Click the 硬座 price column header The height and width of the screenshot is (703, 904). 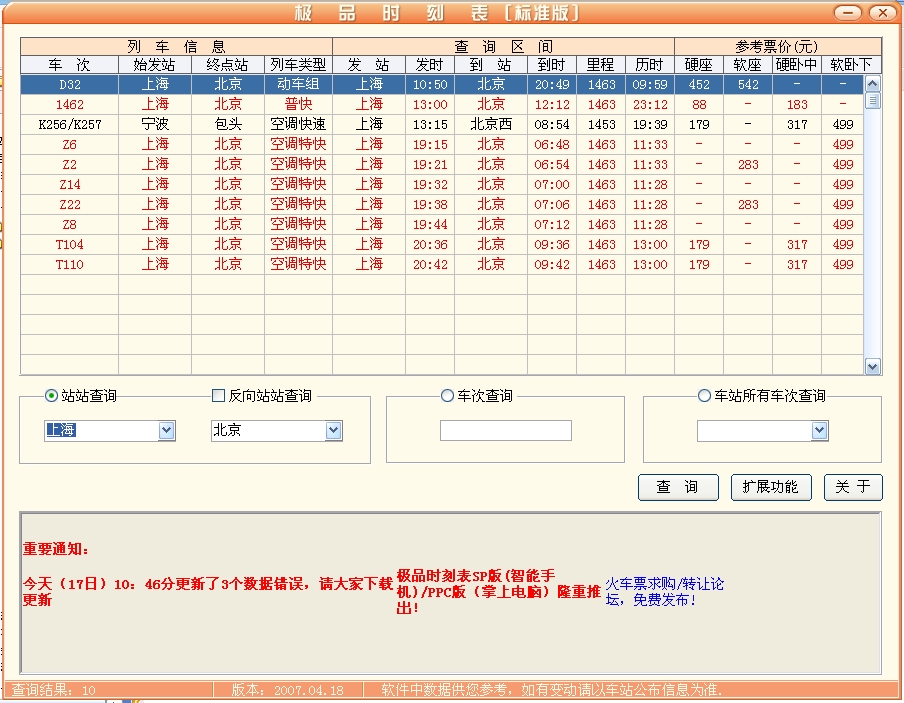click(x=699, y=65)
